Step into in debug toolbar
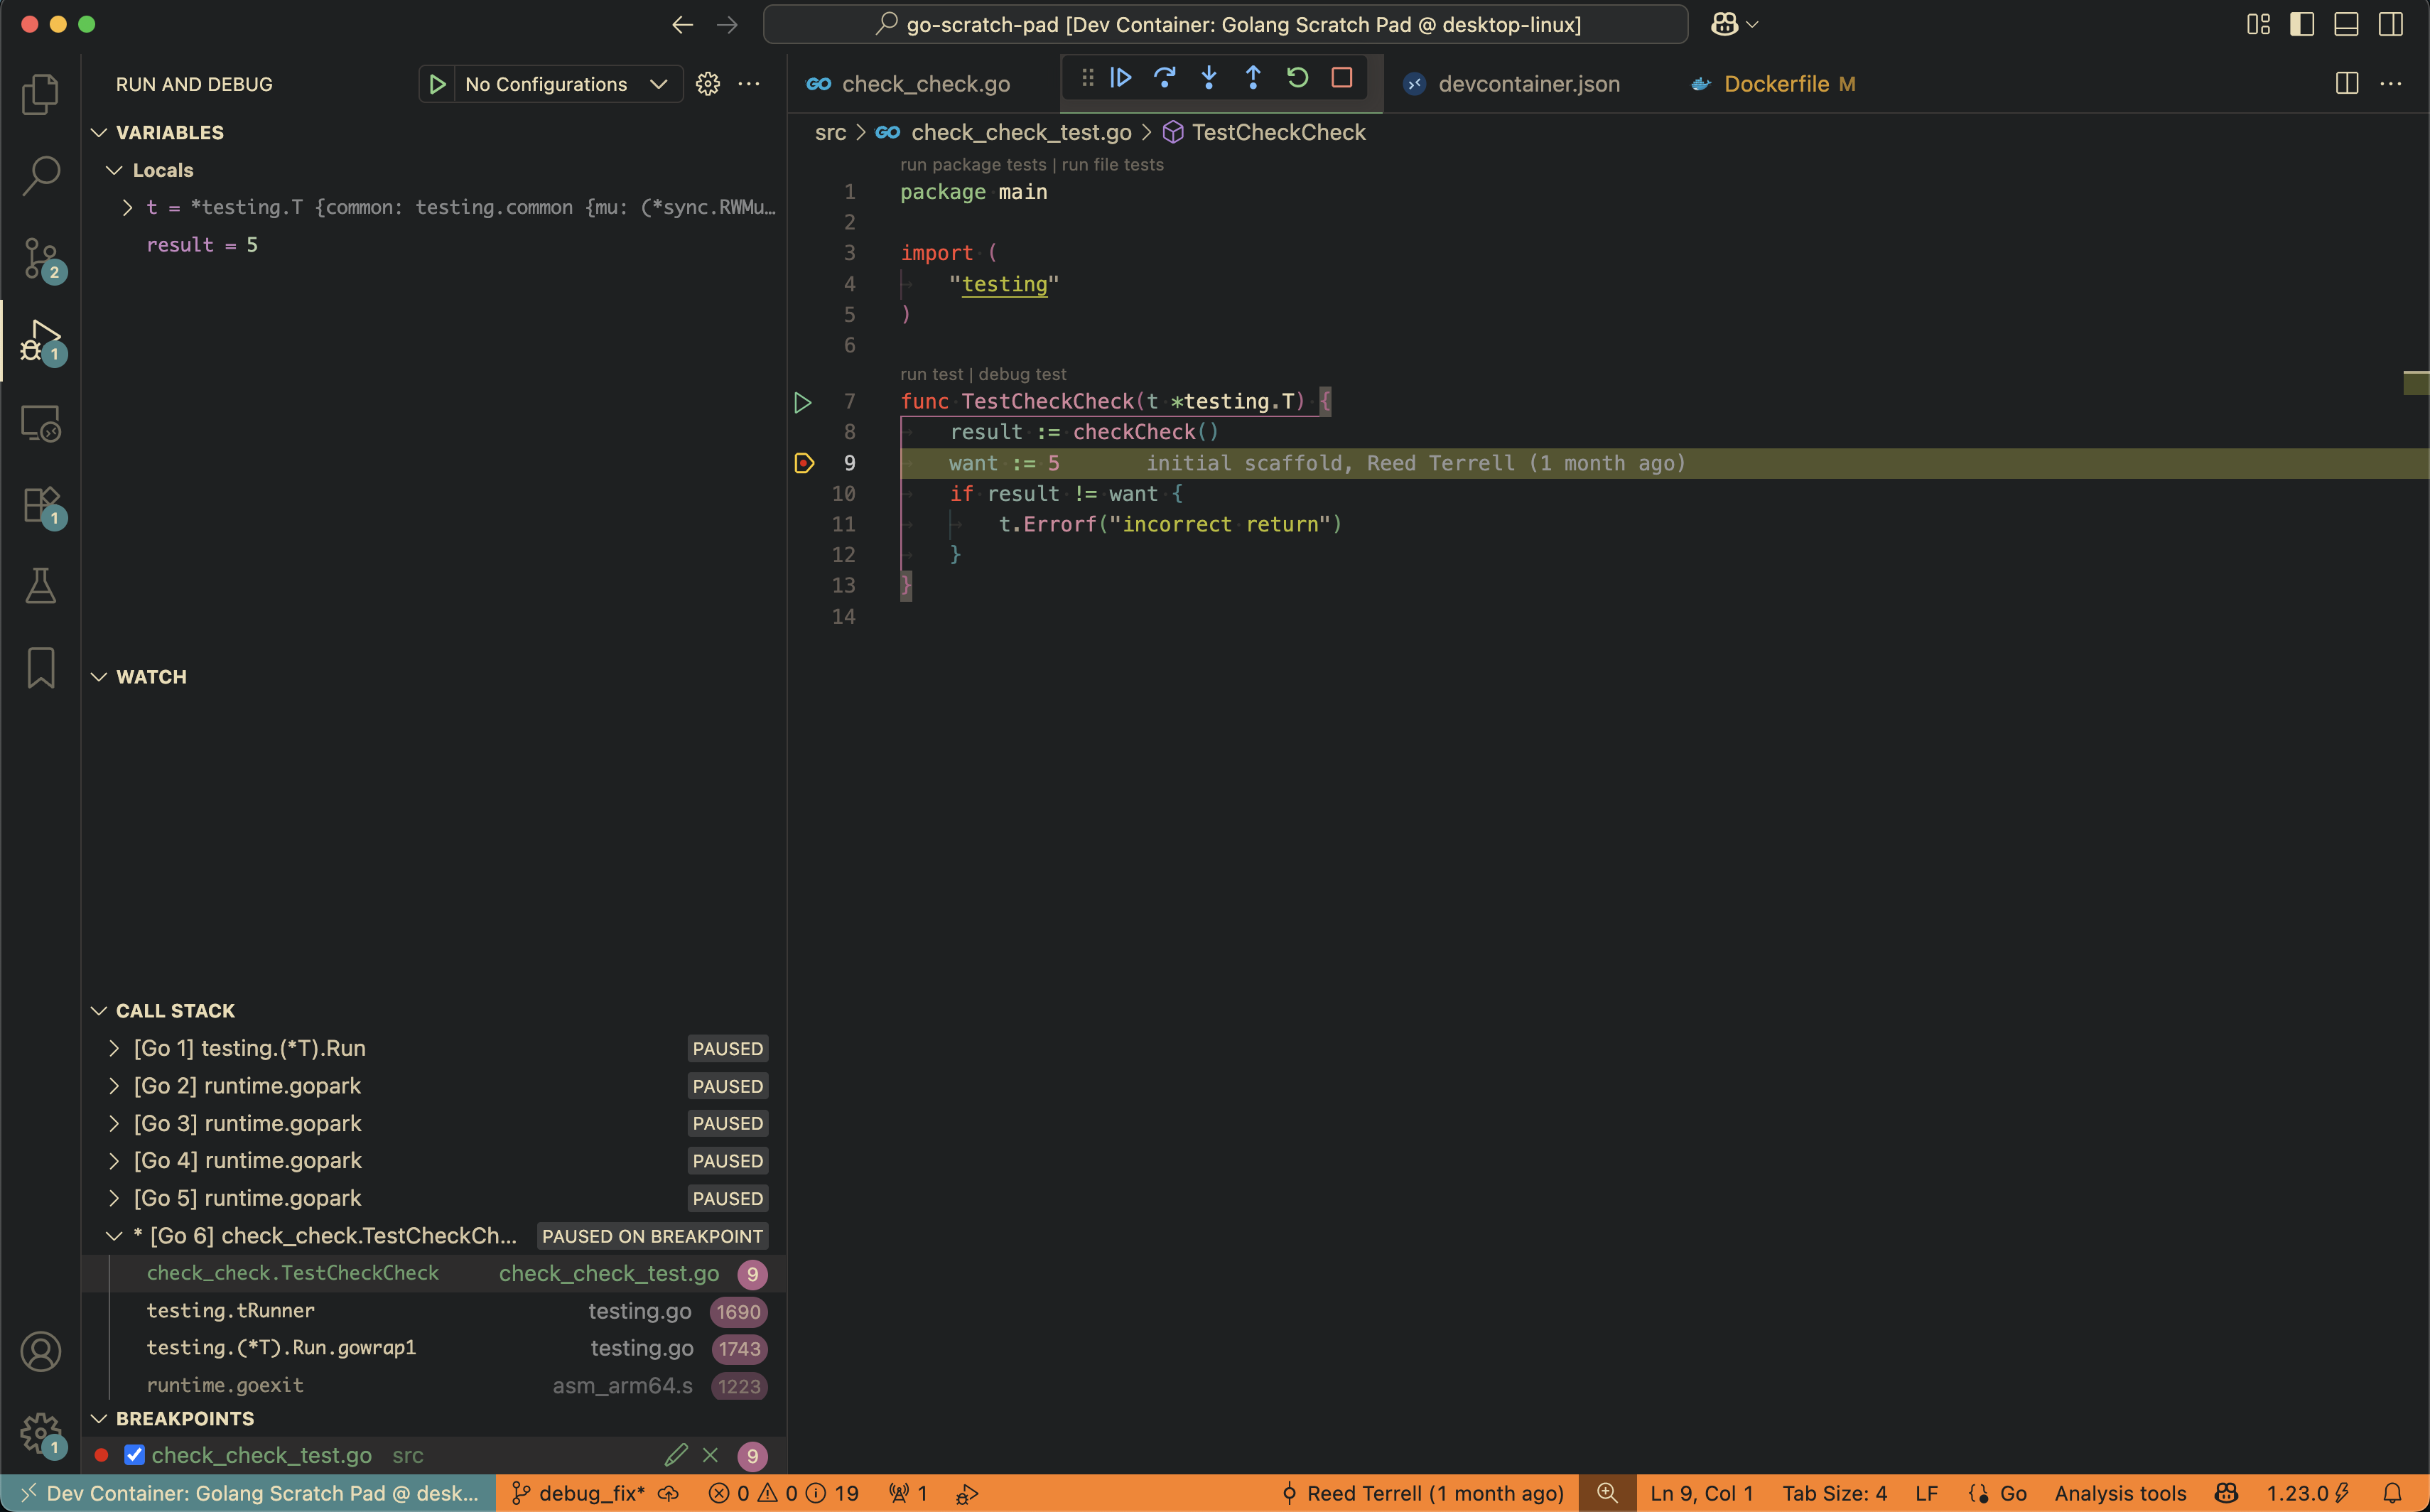The image size is (2430, 1512). coord(1209,78)
